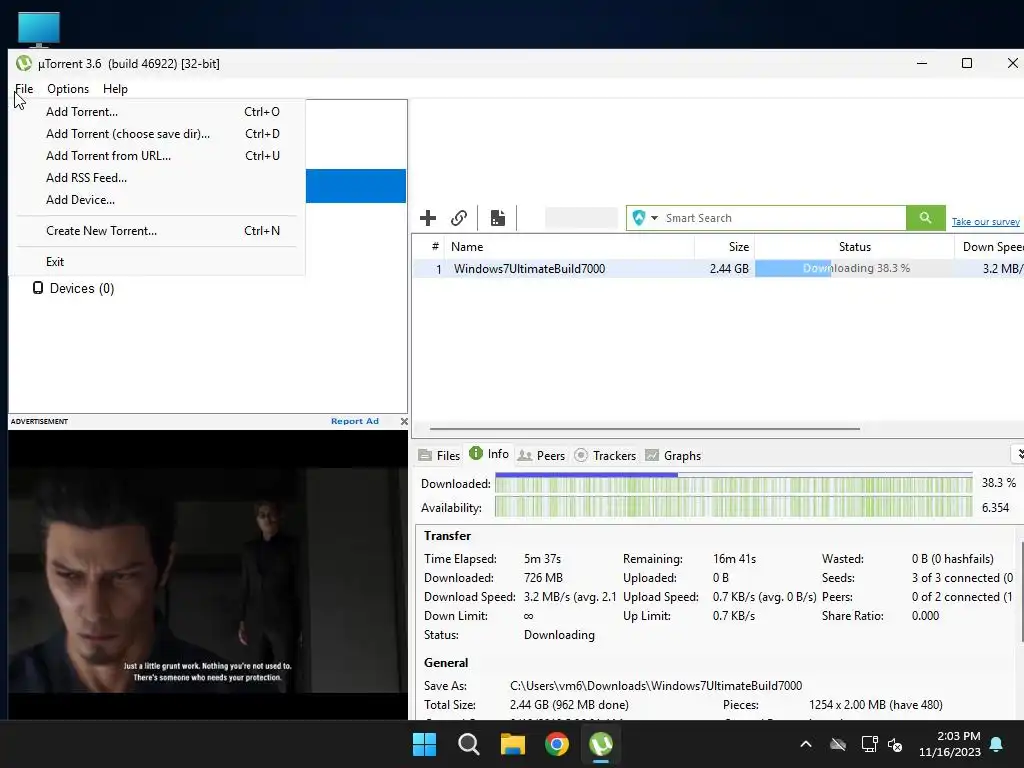Open the Windows Start menu
The height and width of the screenshot is (768, 1024).
click(x=424, y=744)
